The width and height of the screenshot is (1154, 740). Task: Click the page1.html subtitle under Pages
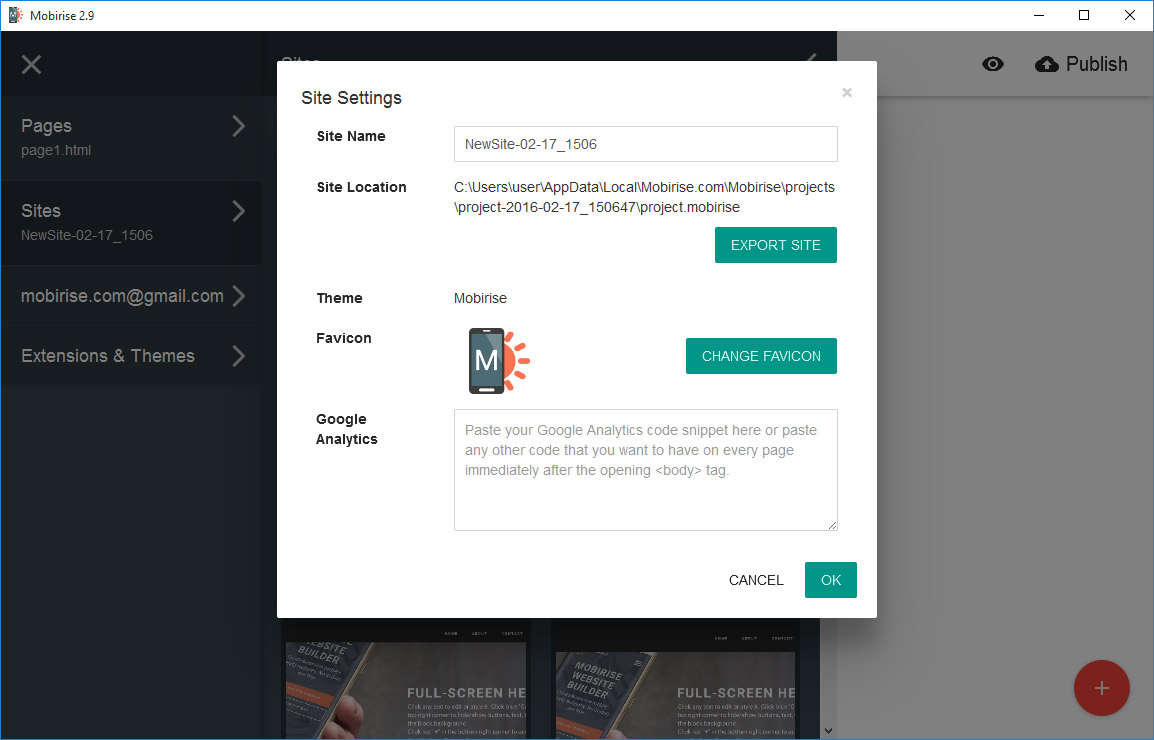56,150
